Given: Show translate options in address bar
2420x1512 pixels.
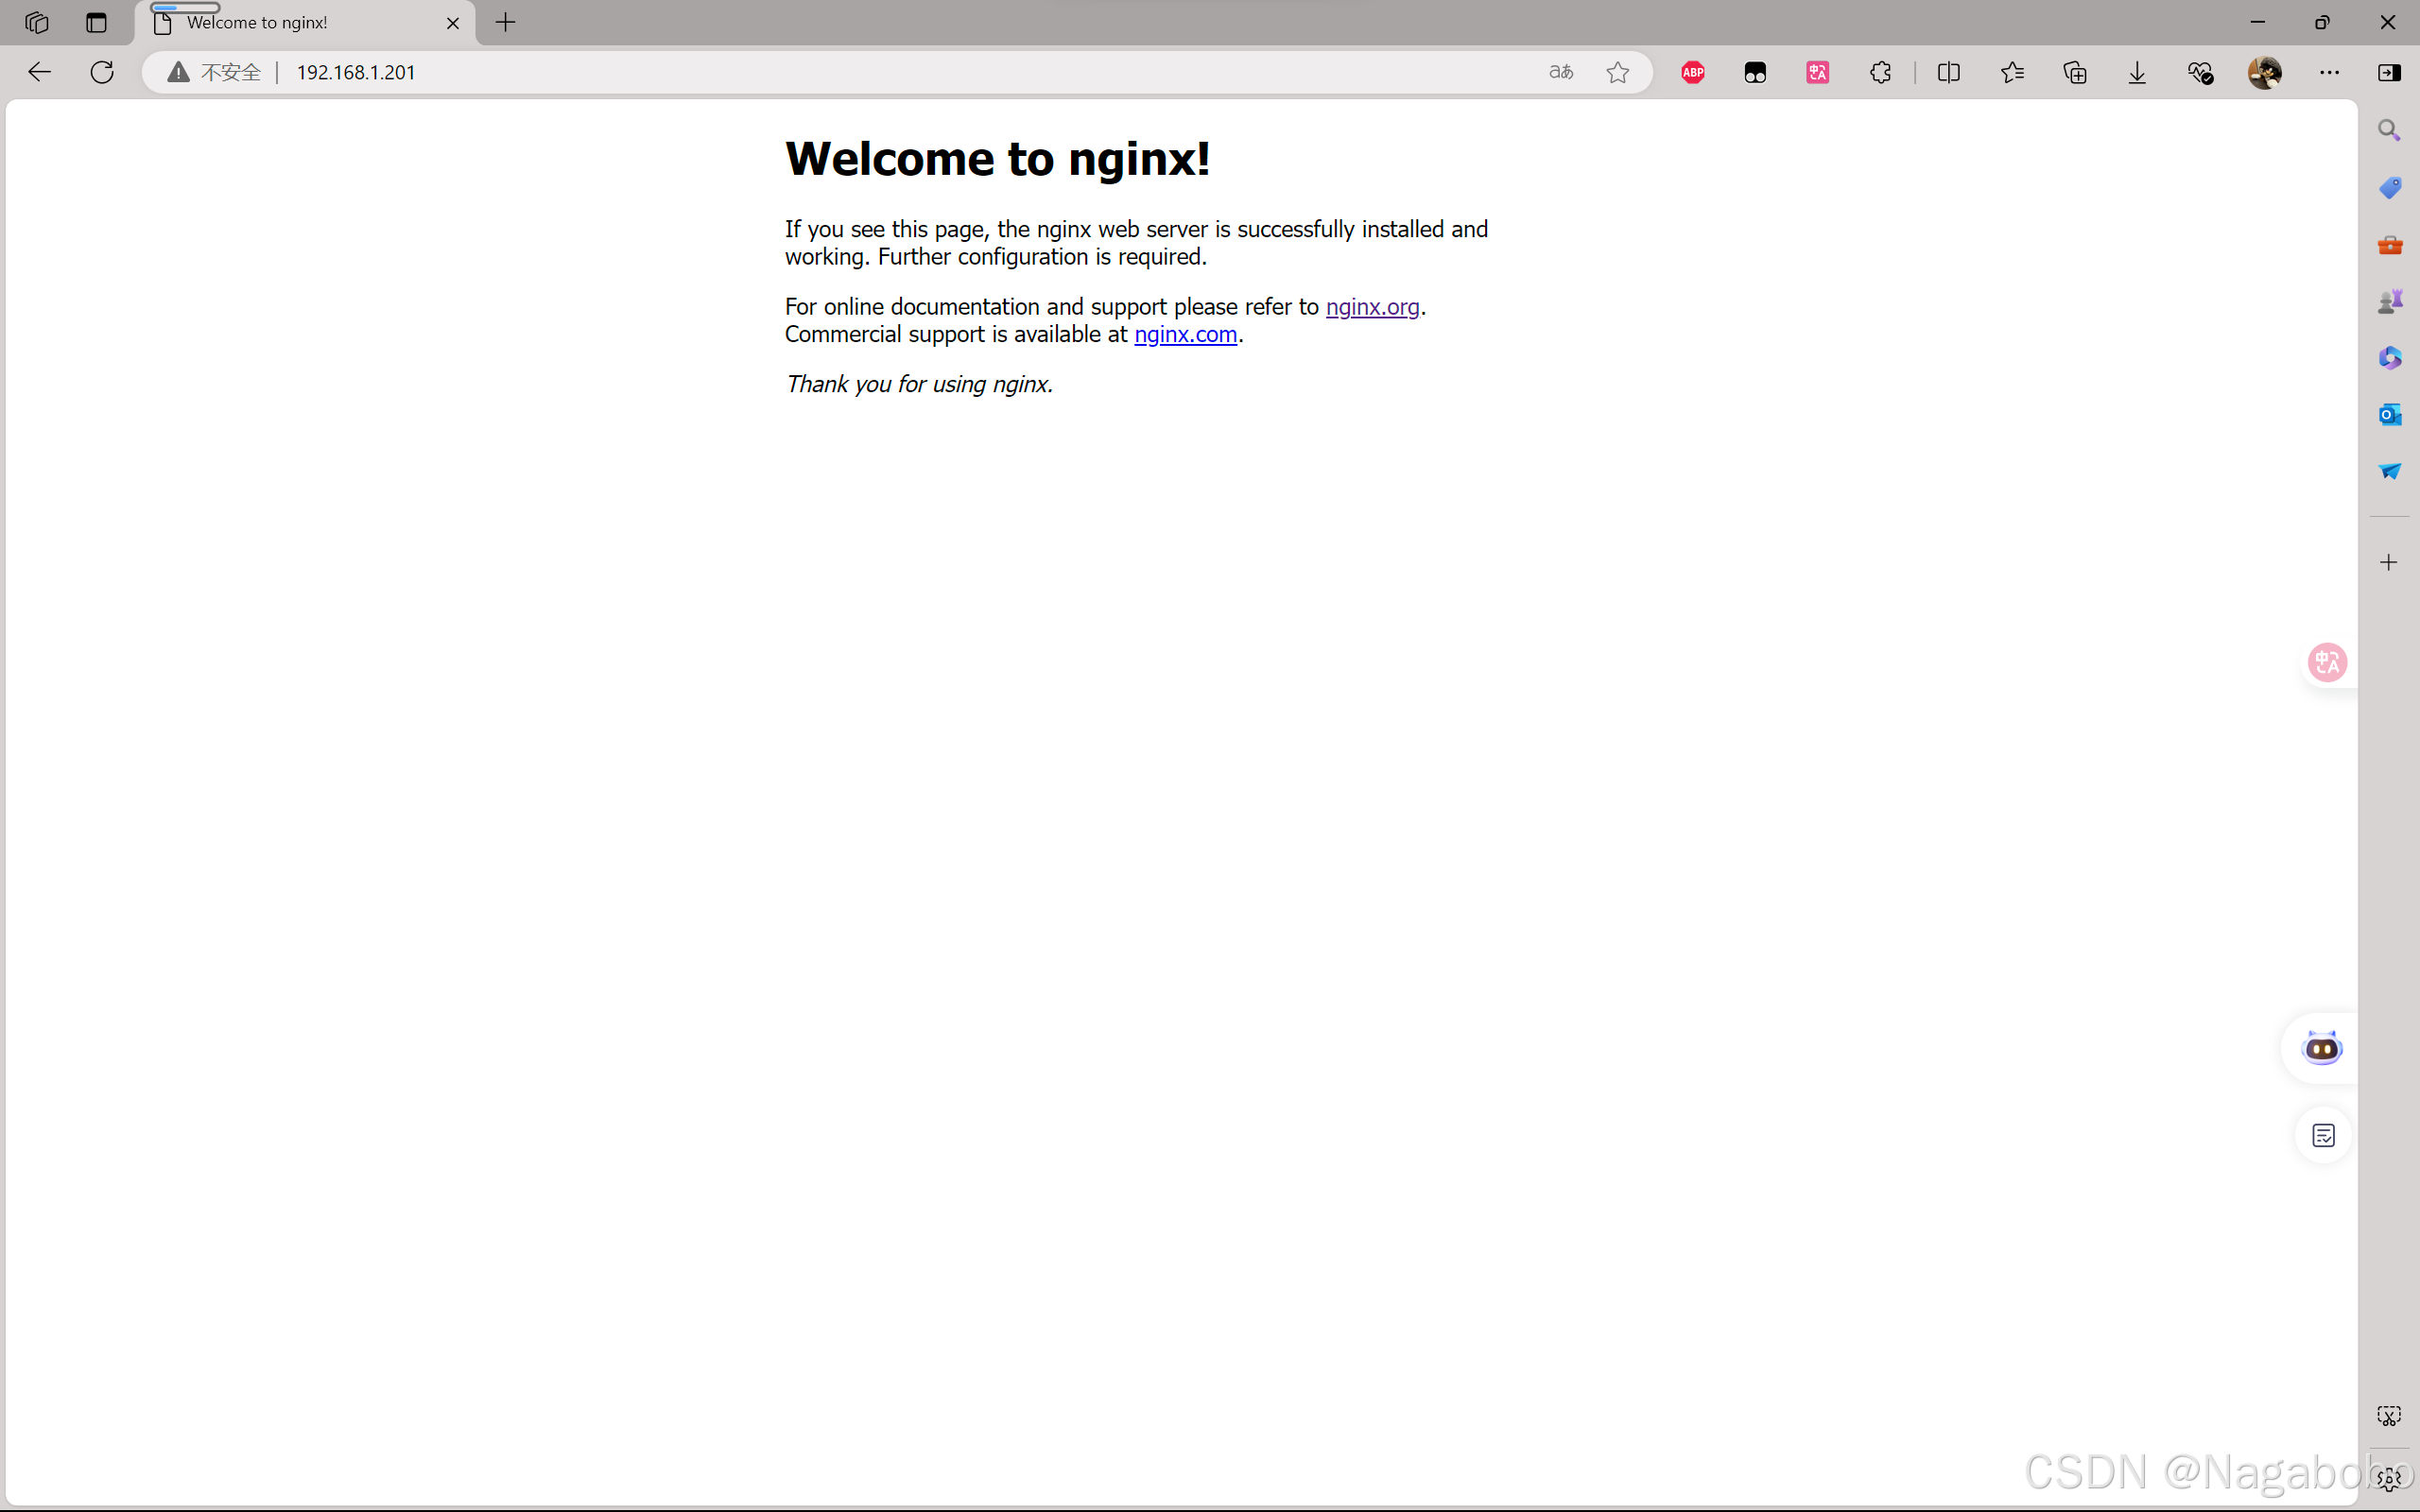Looking at the screenshot, I should tap(1560, 72).
